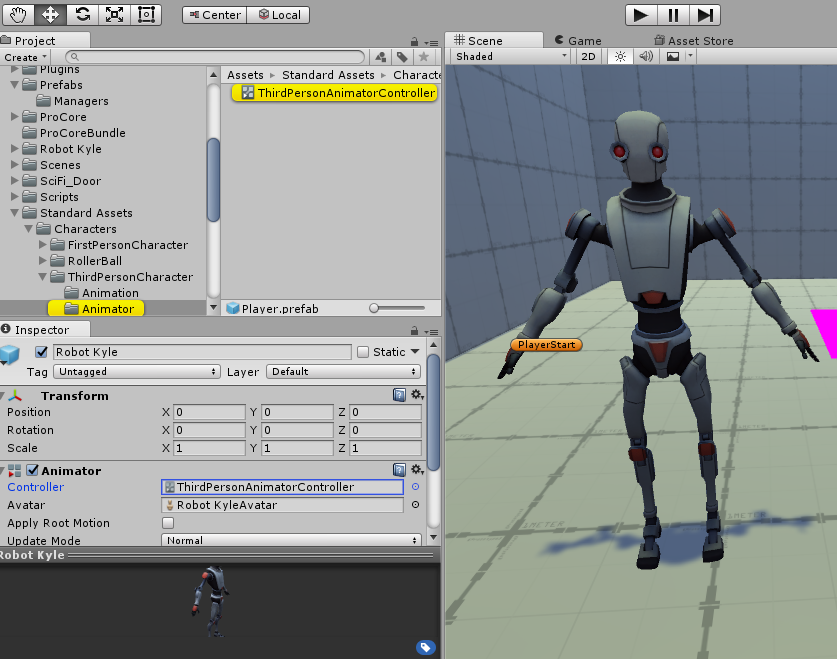Select the Rect transform tool
Screen dimensions: 837x659
point(146,14)
